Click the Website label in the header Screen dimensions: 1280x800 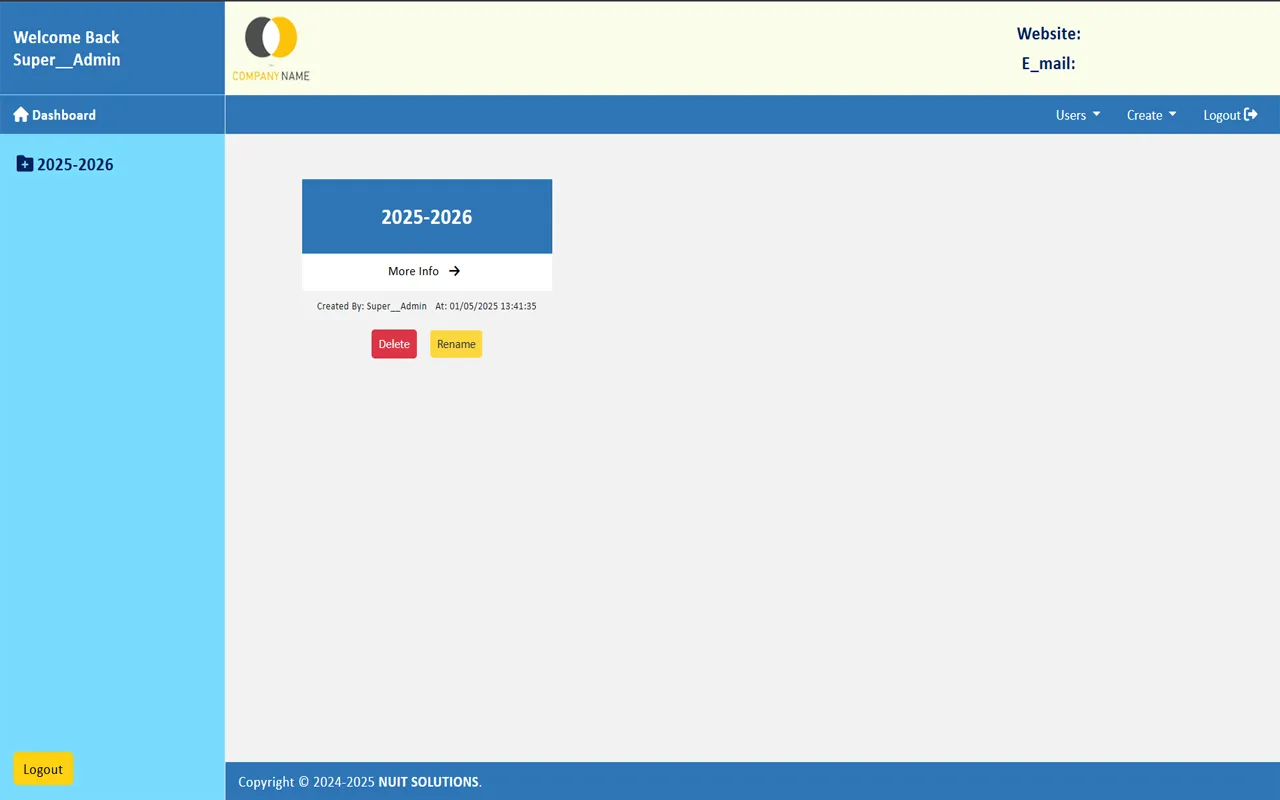[1048, 34]
